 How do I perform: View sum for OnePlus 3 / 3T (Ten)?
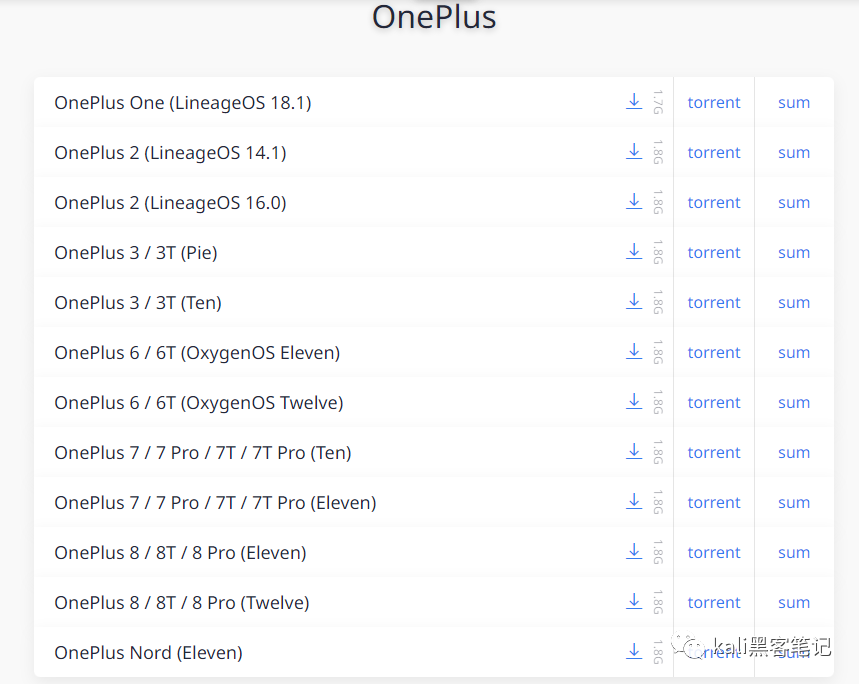click(x=794, y=303)
